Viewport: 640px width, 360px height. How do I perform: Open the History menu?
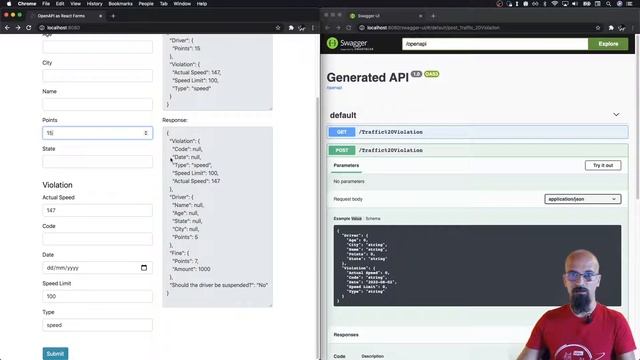tap(95, 4)
